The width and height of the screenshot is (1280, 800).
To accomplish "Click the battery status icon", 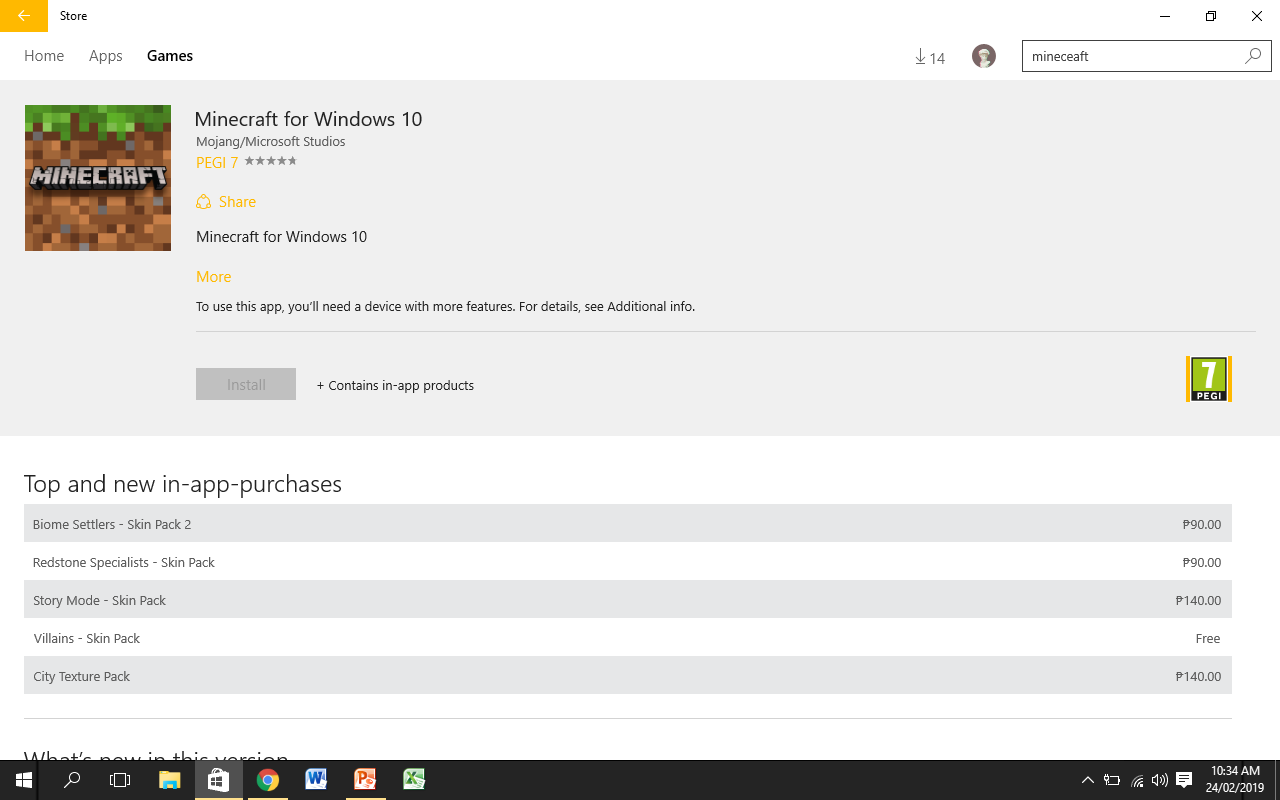I will (x=1112, y=780).
